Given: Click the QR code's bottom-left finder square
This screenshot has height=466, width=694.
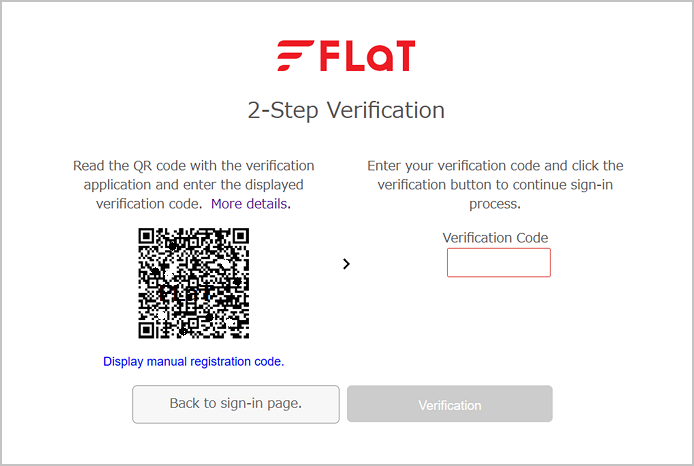Looking at the screenshot, I should click(x=146, y=331).
